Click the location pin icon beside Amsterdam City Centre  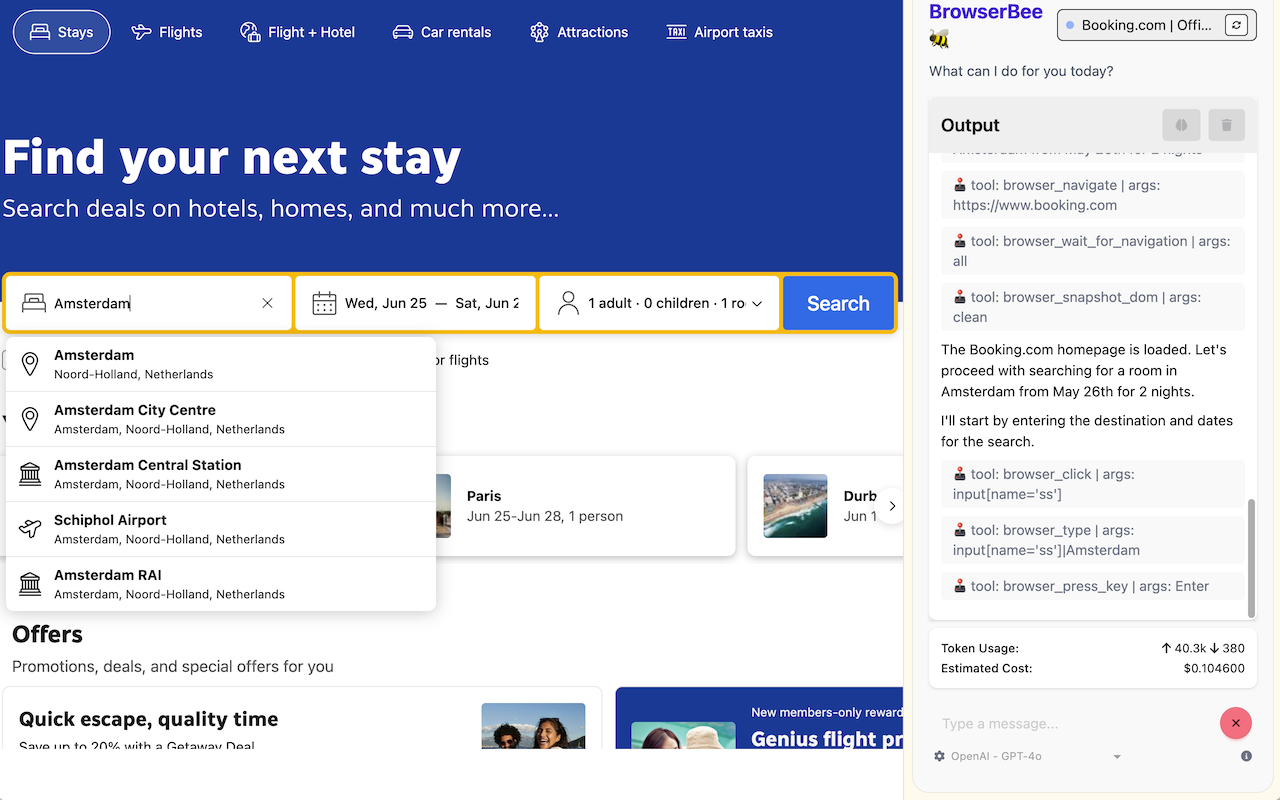tap(30, 419)
